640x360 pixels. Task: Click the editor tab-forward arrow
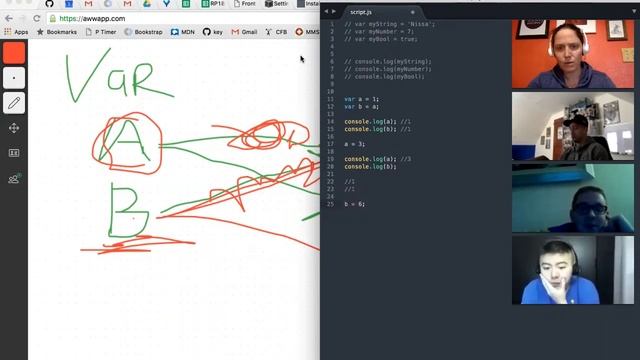[334, 11]
